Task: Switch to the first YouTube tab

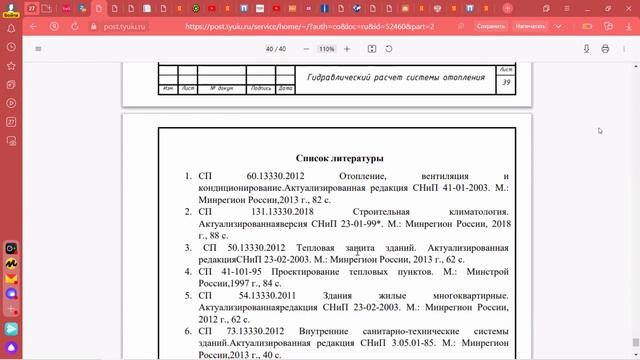Action: click(x=211, y=8)
